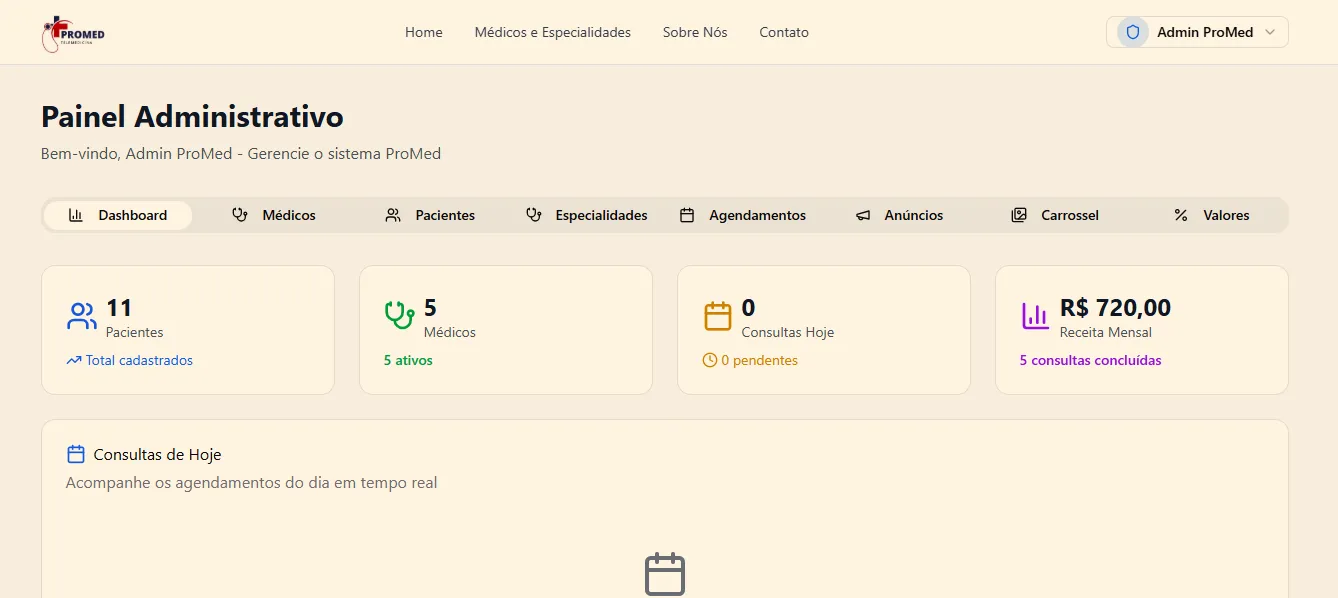Click the 'Total cadastrados' text

tap(139, 360)
